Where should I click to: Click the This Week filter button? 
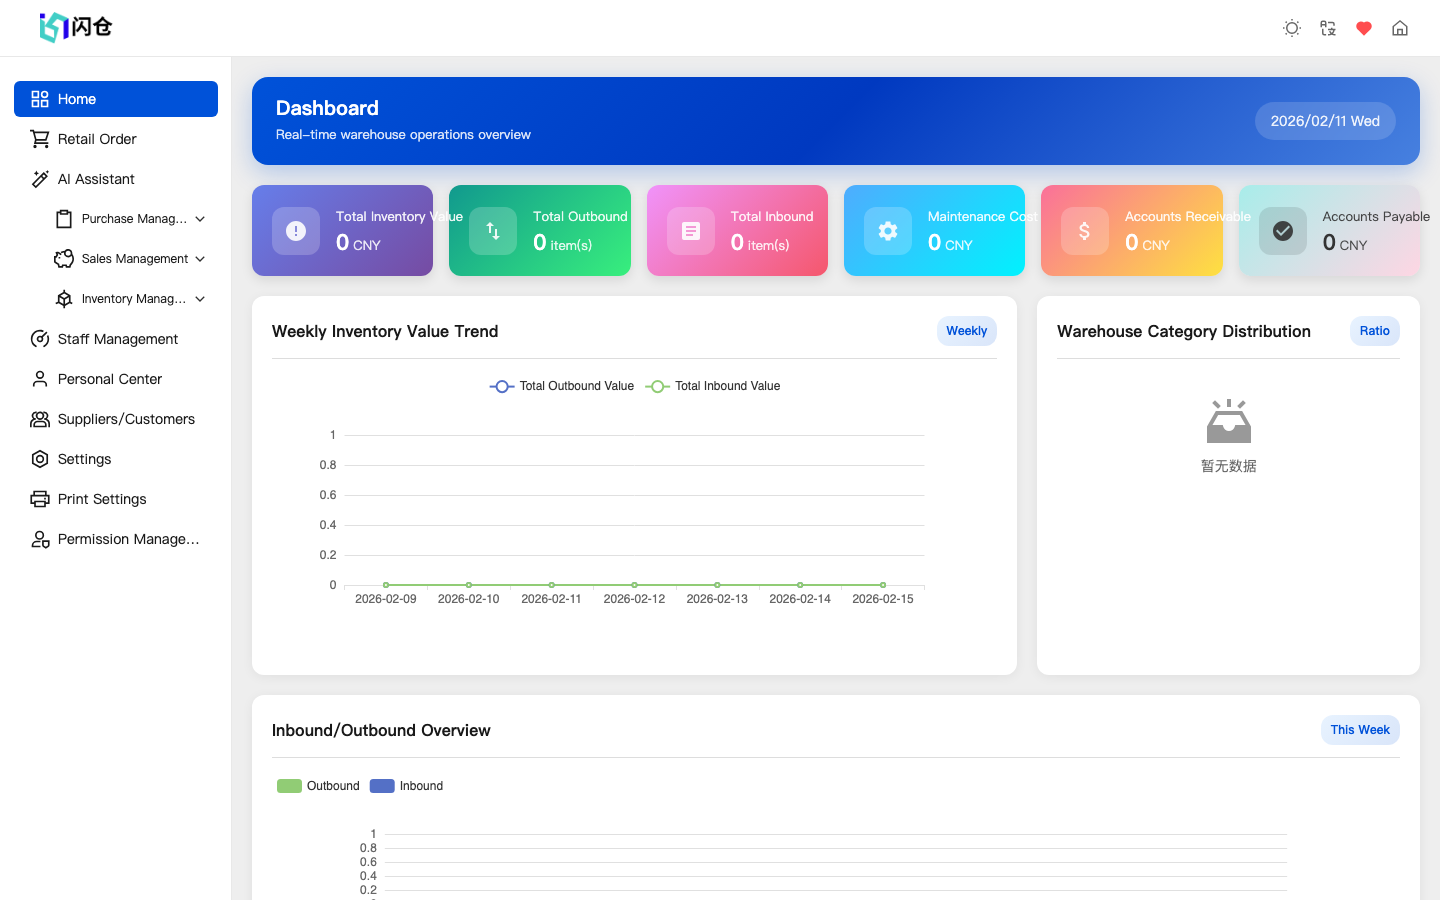click(x=1360, y=730)
